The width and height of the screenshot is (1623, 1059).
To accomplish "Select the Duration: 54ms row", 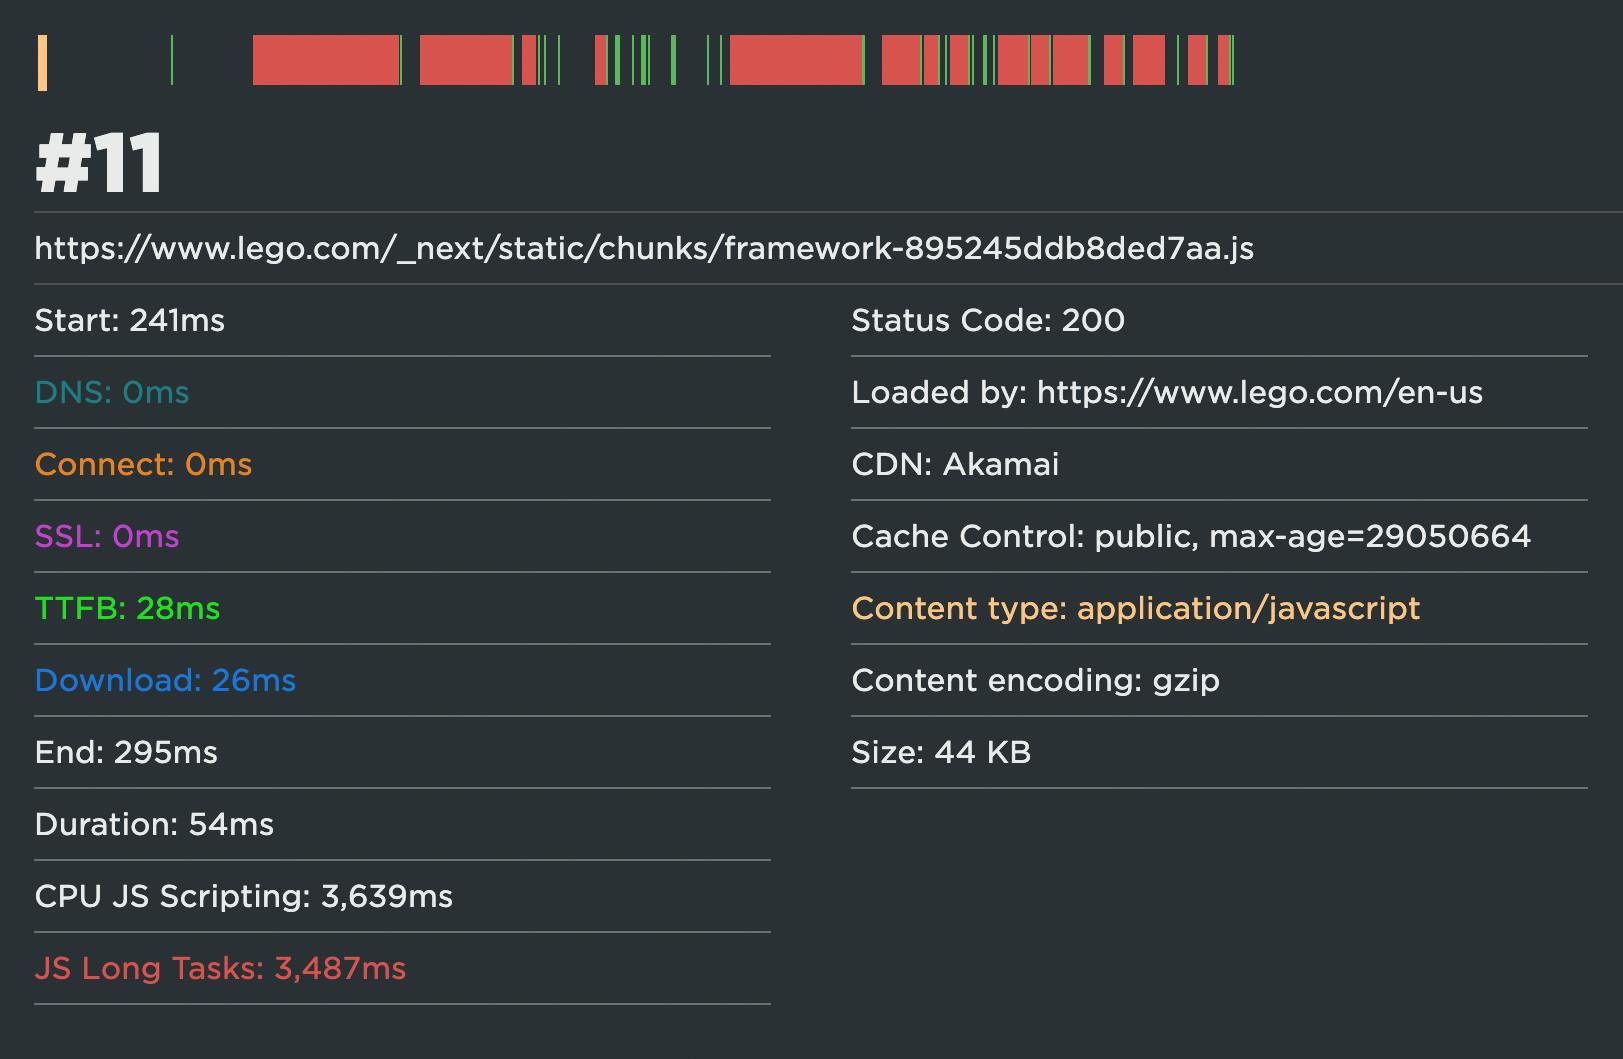I will (x=154, y=824).
